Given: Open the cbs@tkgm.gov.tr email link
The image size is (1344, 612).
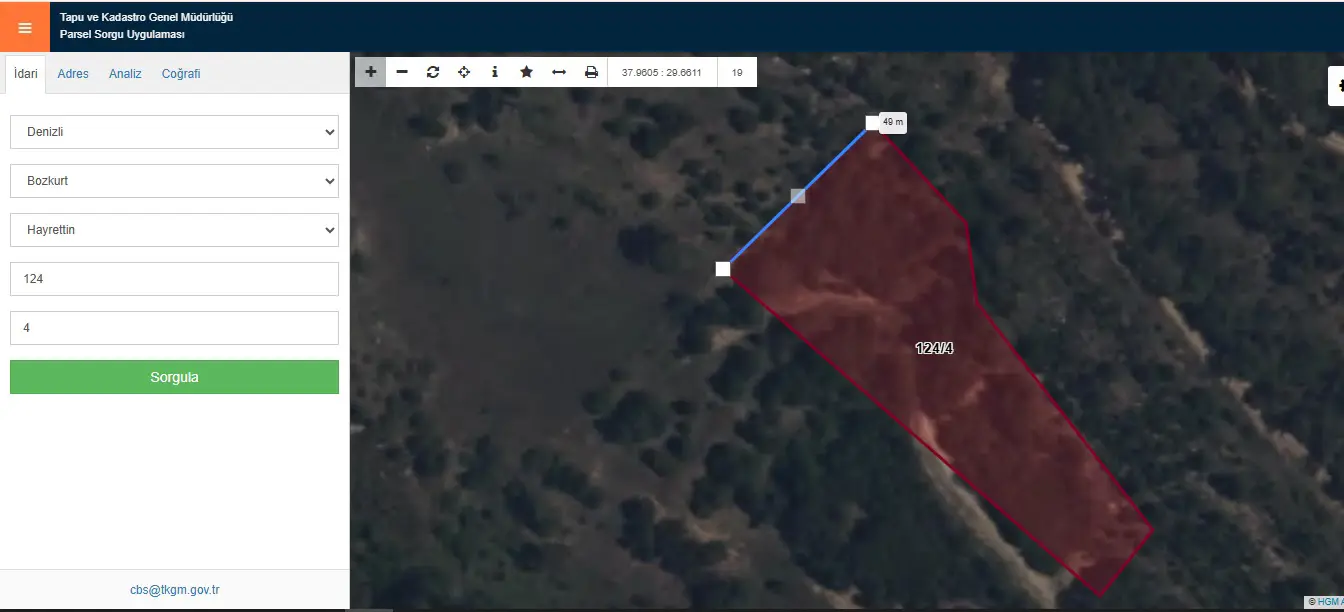Looking at the screenshot, I should pos(174,590).
